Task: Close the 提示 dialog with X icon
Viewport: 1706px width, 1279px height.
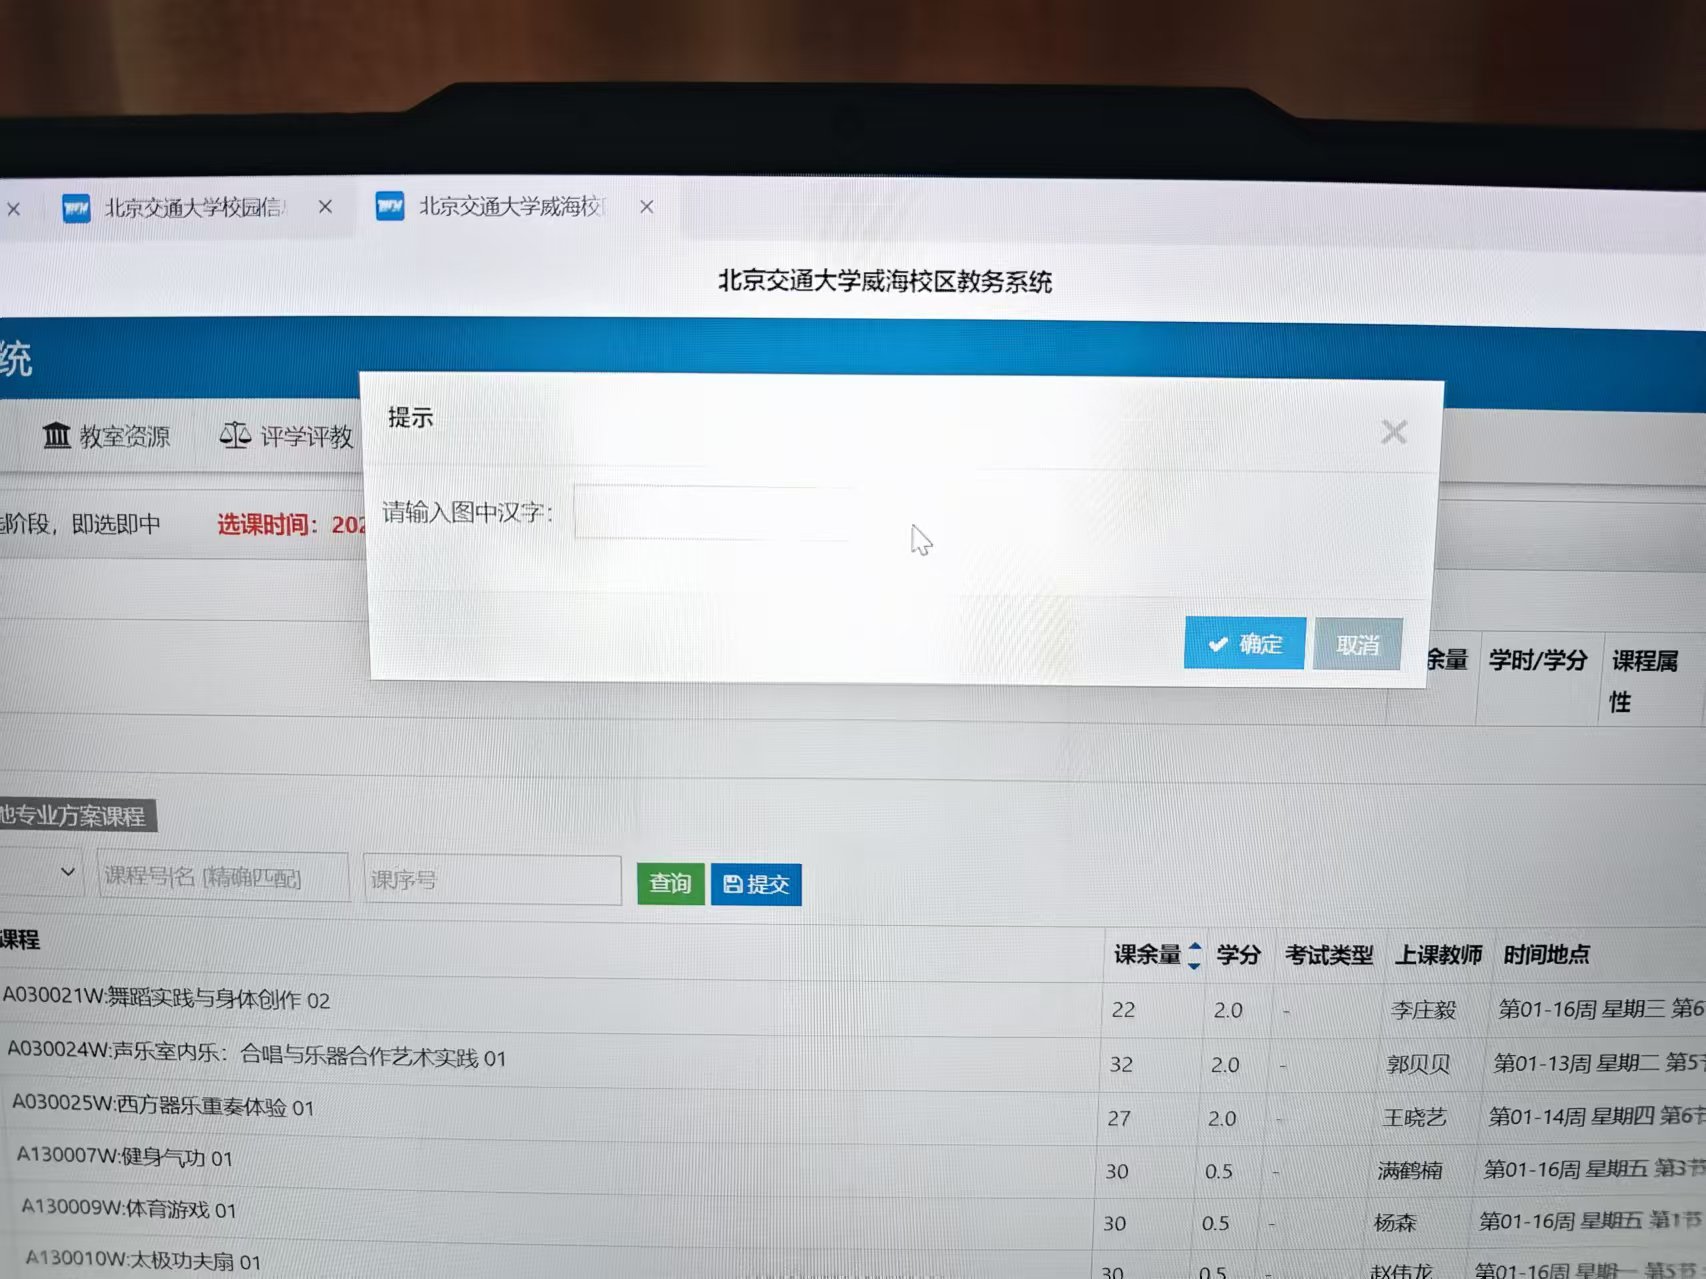Action: 1393,432
